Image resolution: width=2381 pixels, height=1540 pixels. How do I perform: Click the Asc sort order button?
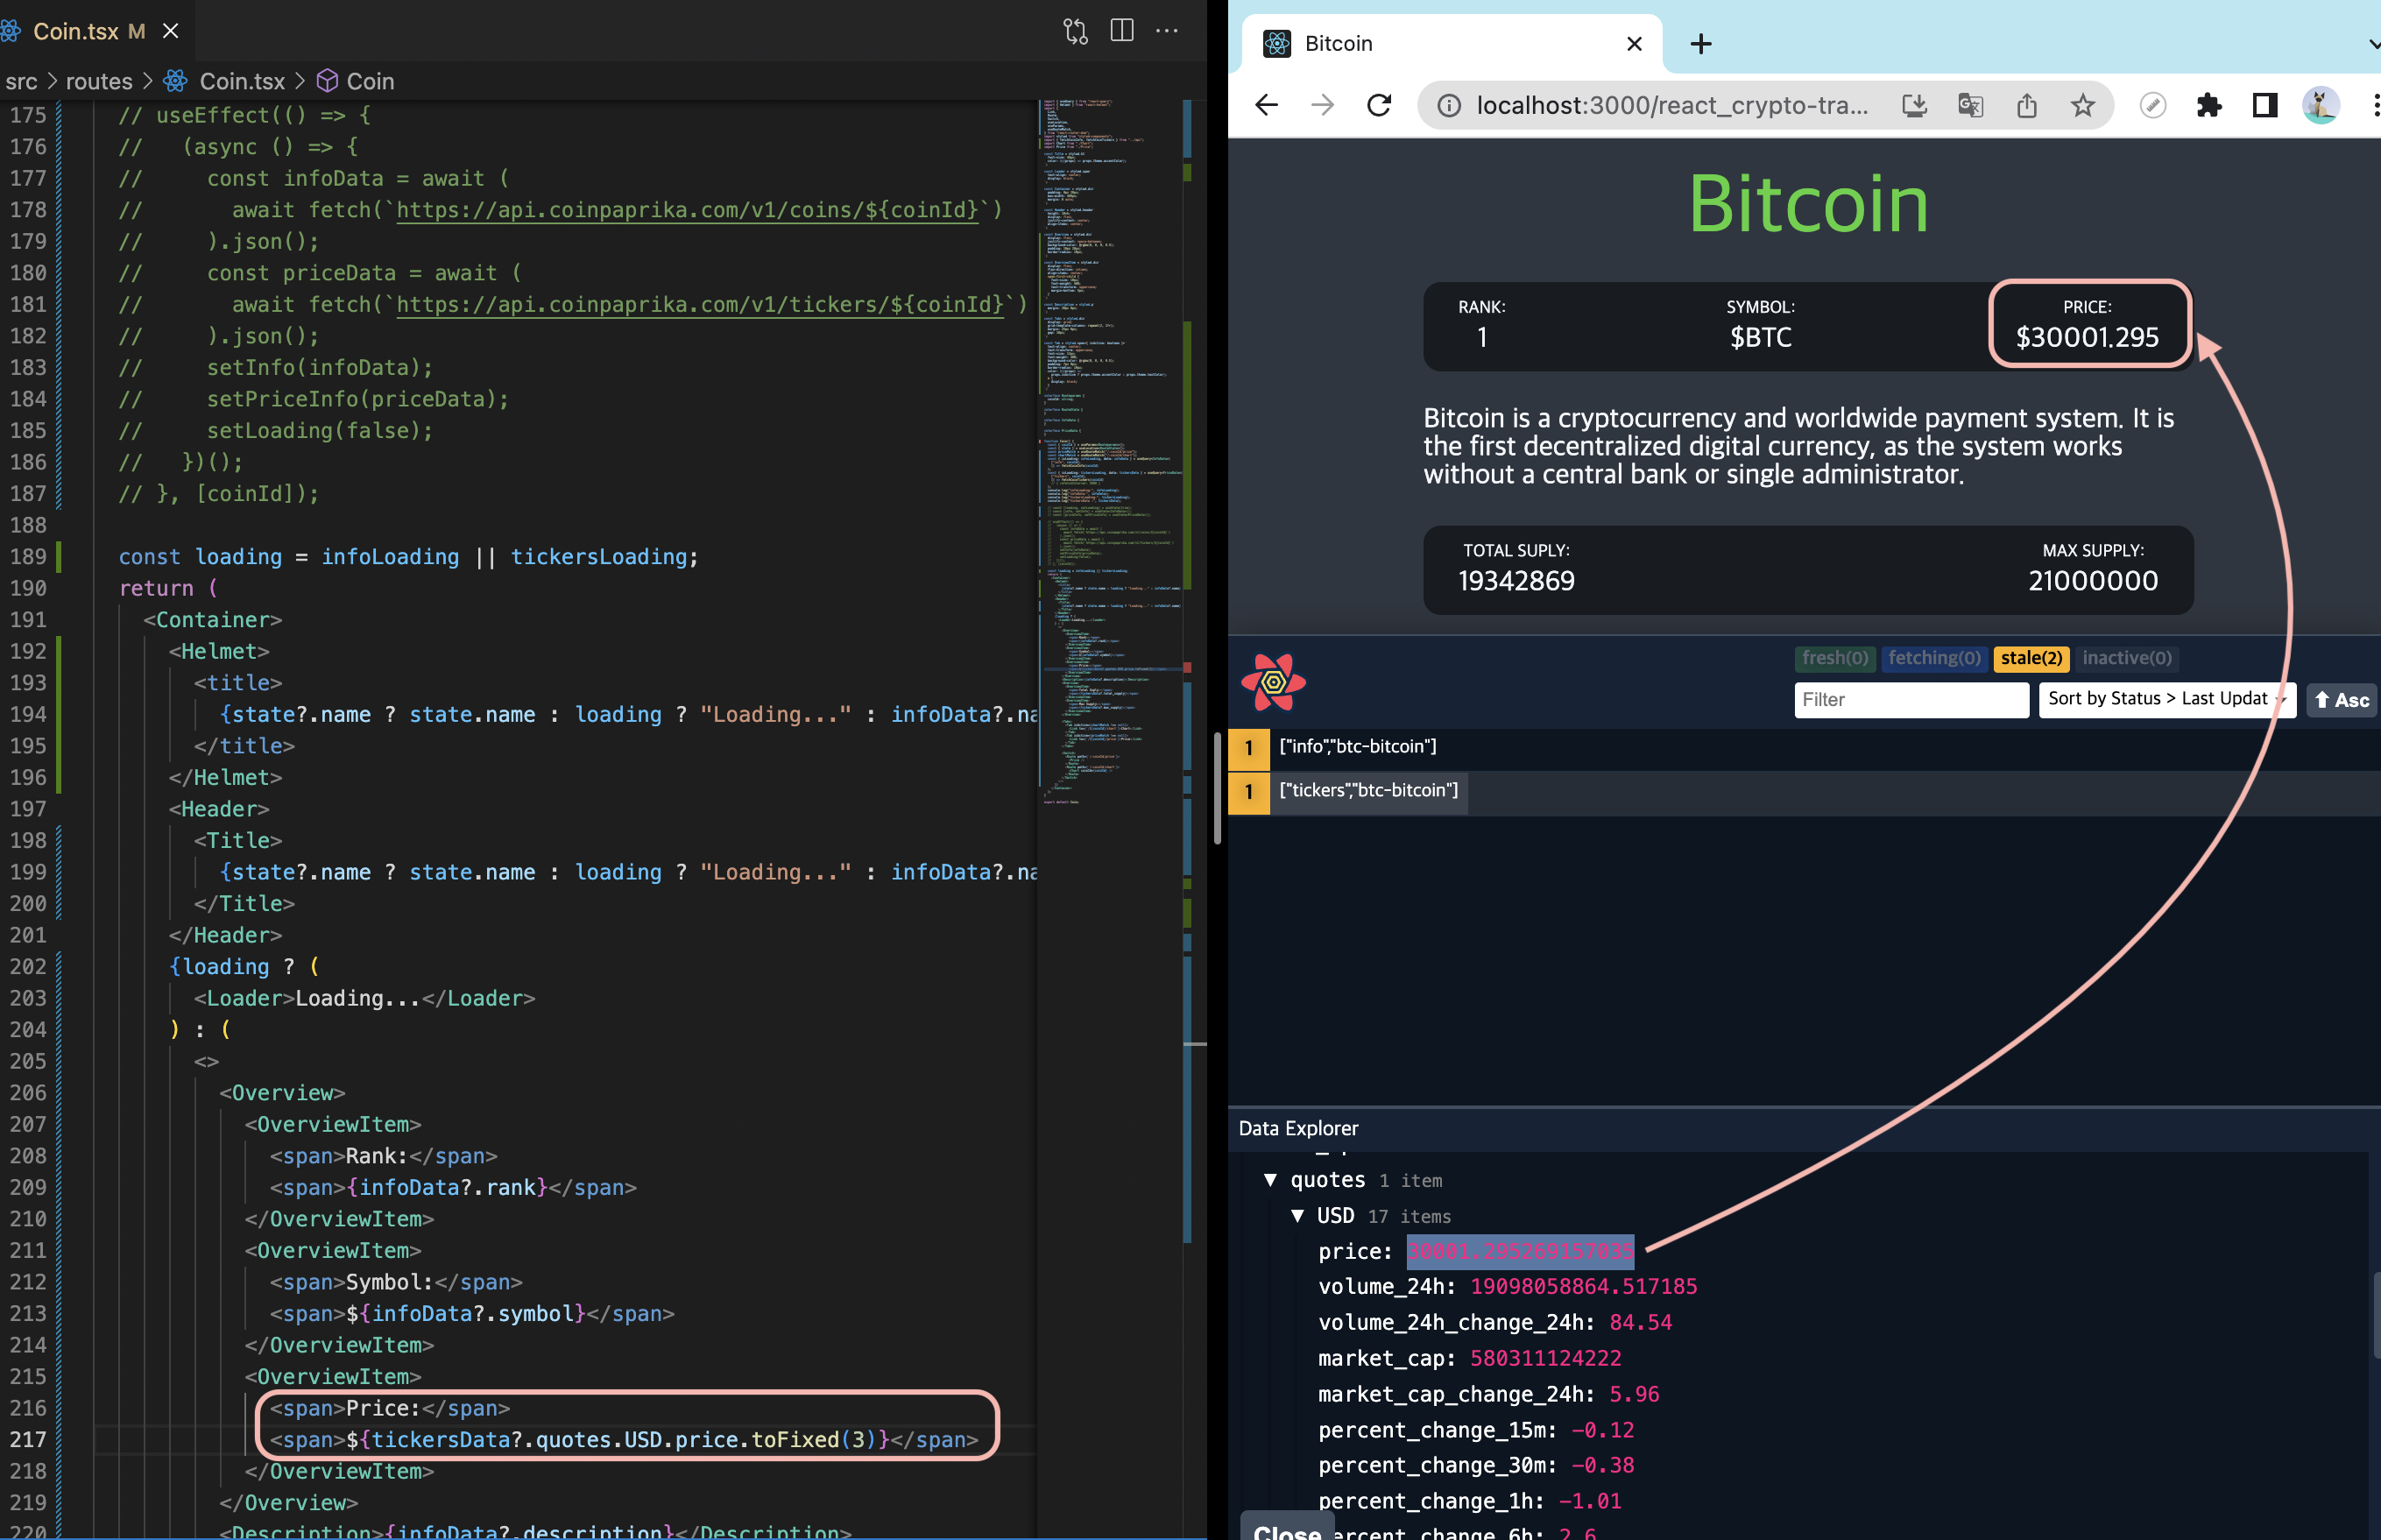pos(2341,700)
